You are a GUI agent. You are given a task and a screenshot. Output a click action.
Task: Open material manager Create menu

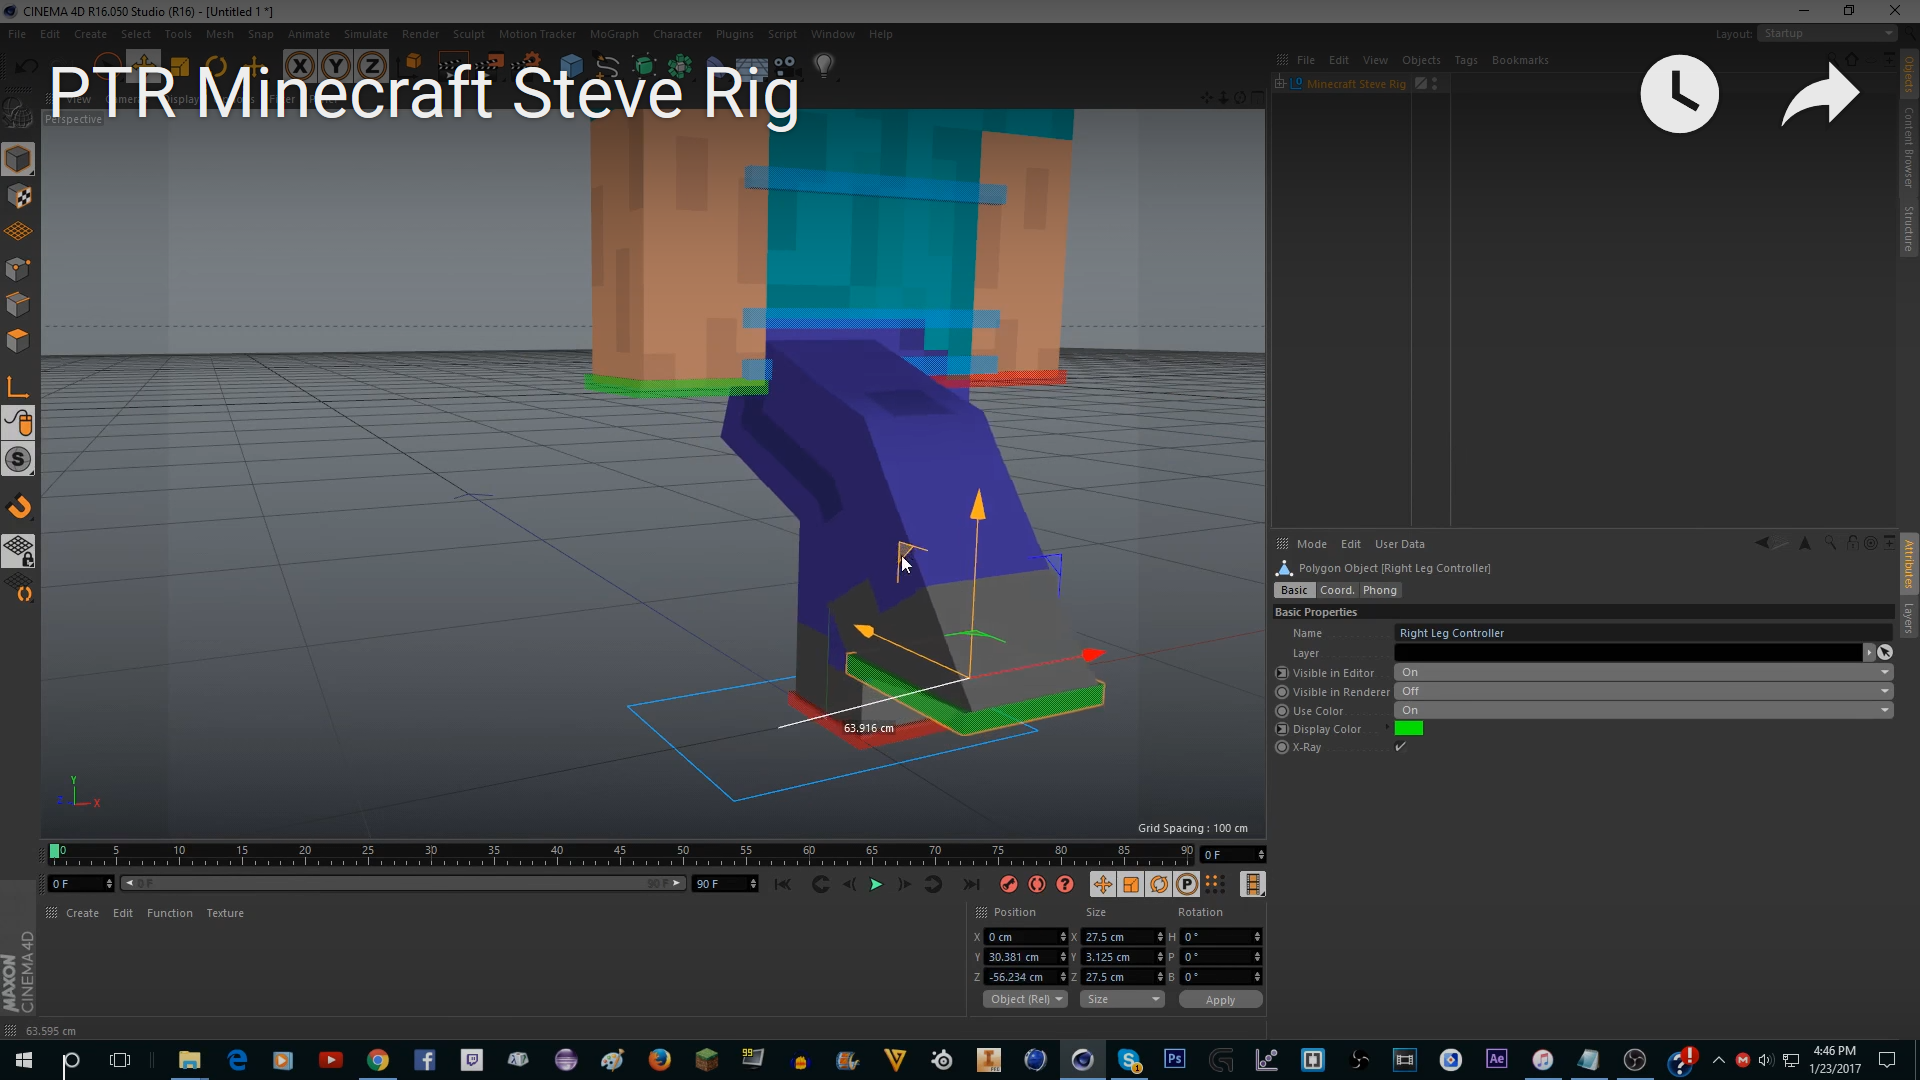[82, 913]
